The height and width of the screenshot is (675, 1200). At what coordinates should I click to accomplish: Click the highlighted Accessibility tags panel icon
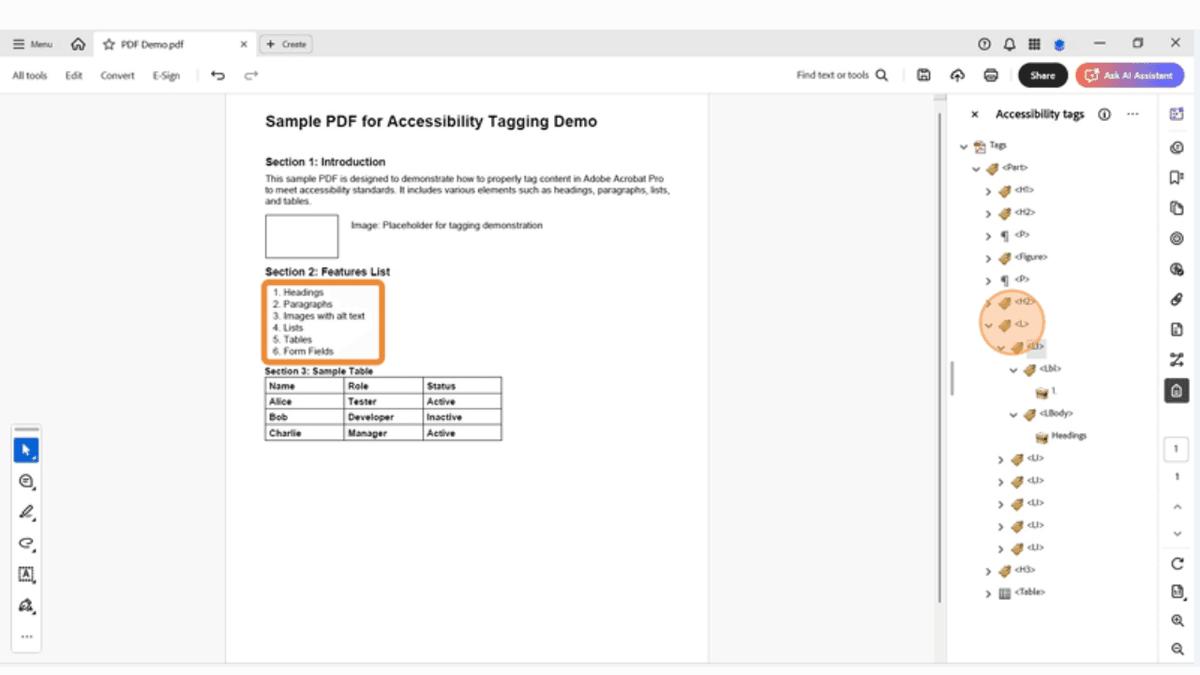1176,391
